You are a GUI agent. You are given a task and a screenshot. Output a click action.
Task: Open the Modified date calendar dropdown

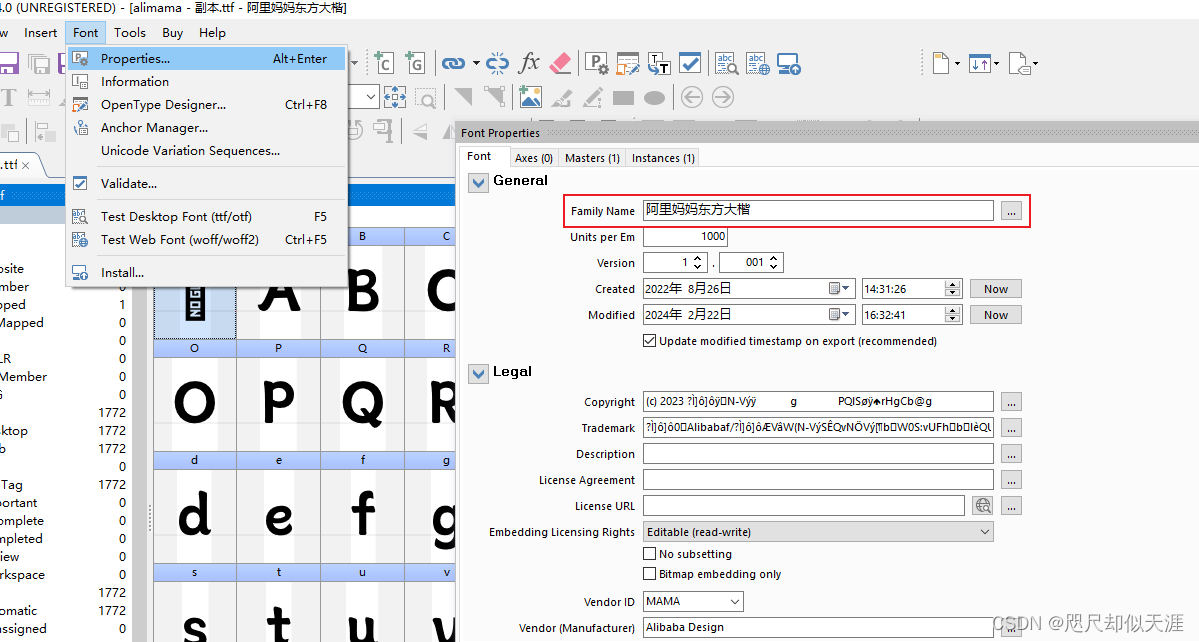click(840, 315)
